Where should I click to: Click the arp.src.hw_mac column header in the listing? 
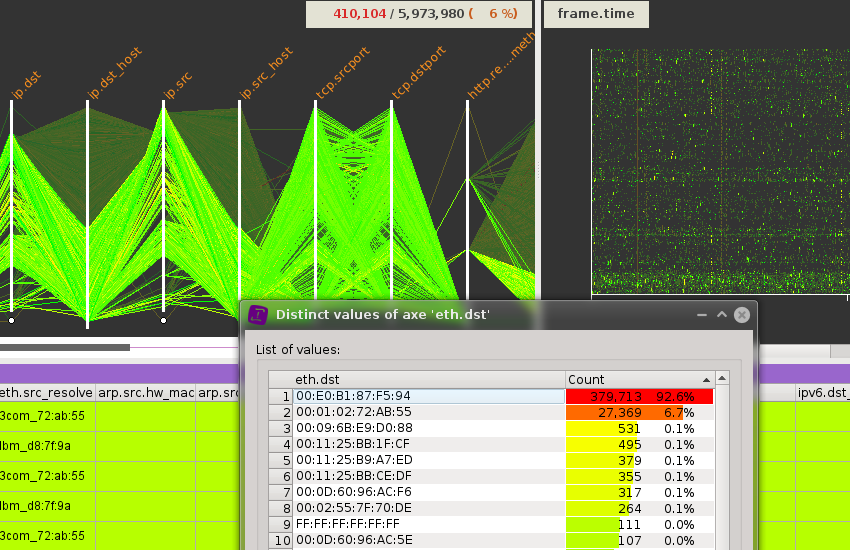click(156, 394)
